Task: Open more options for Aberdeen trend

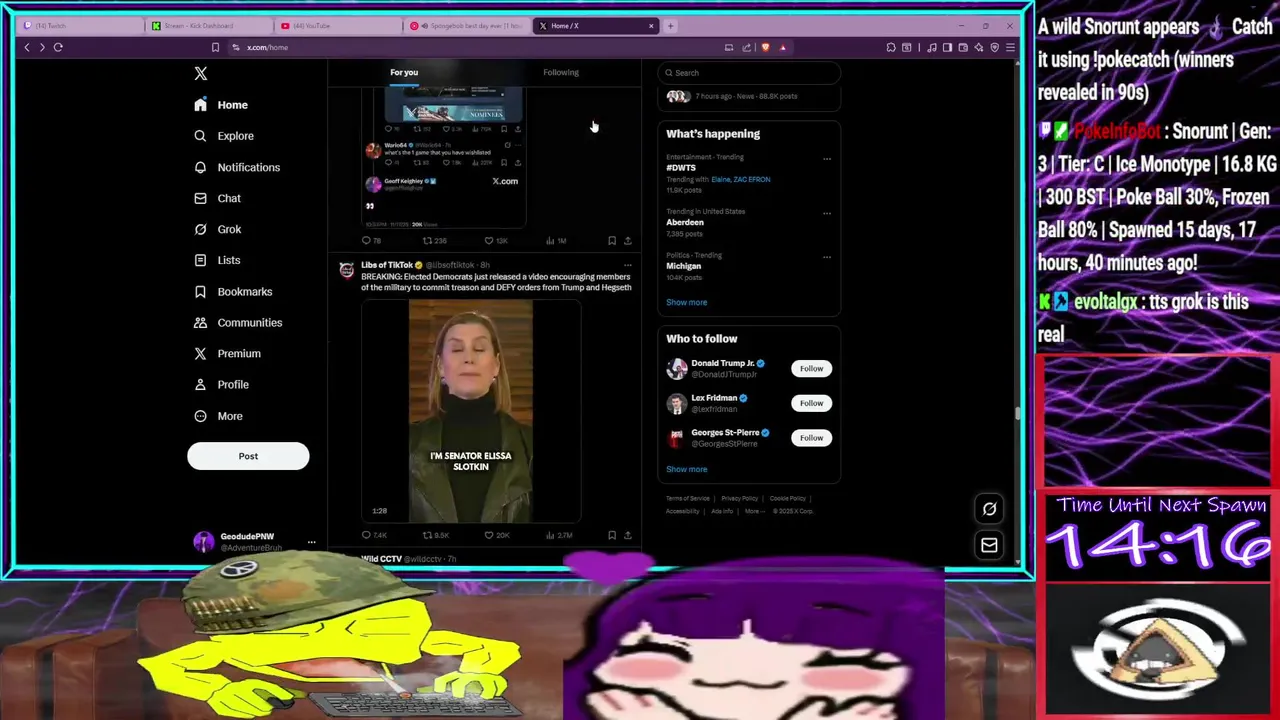Action: [827, 212]
